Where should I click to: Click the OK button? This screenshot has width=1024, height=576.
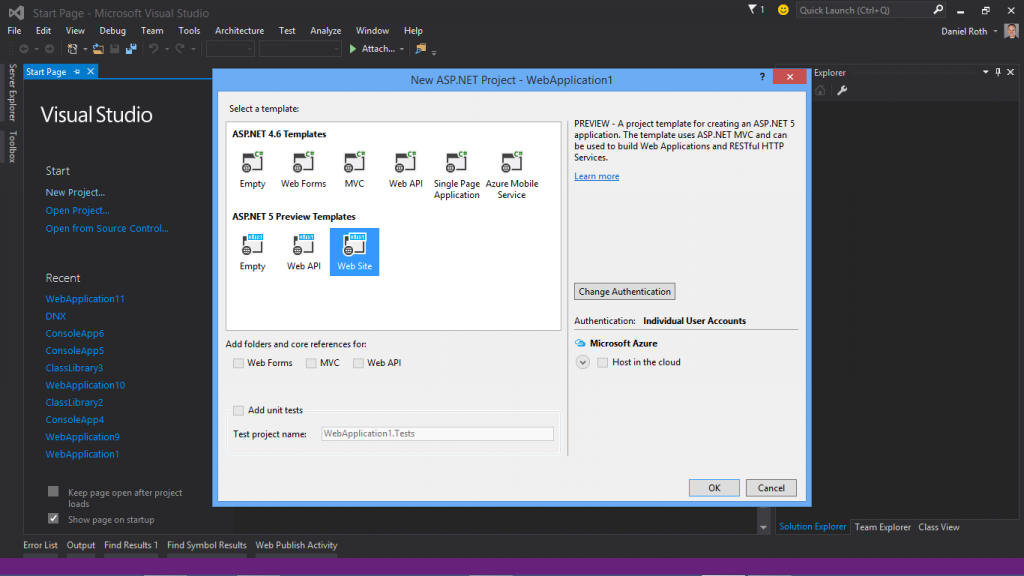click(x=714, y=488)
